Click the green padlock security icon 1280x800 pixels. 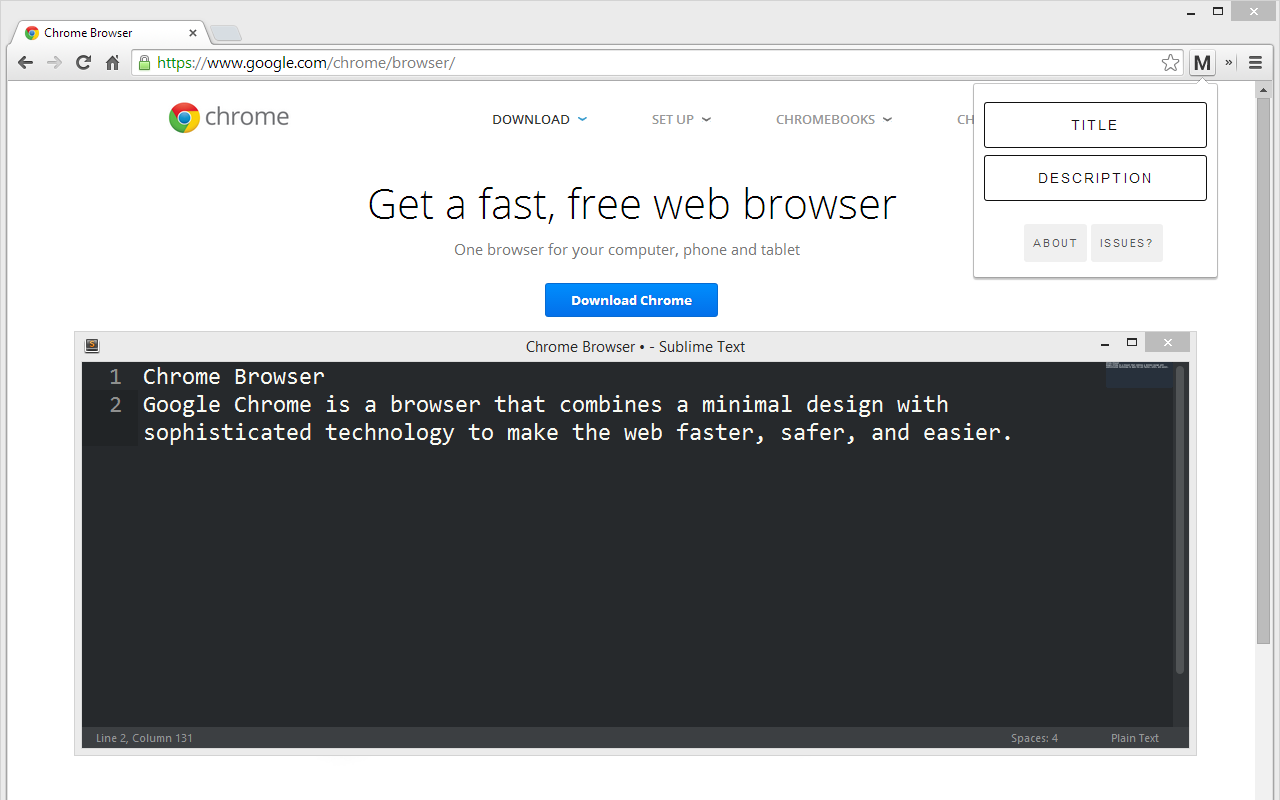click(145, 63)
